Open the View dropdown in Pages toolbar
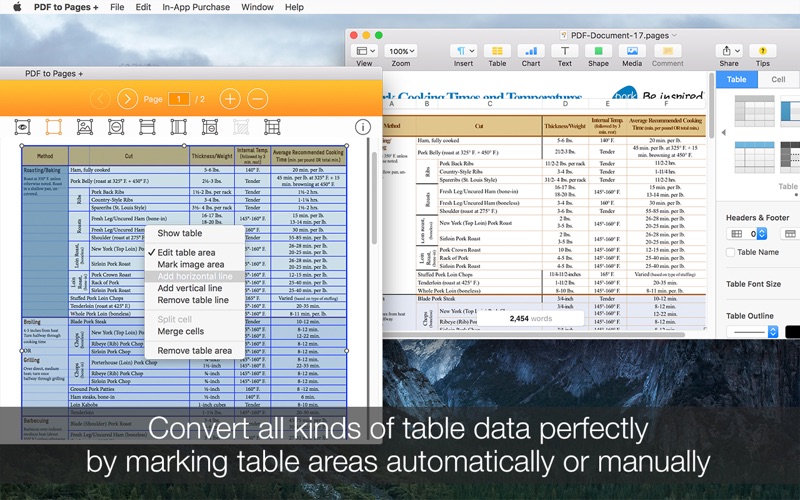This screenshot has height=500, width=800. [x=365, y=51]
